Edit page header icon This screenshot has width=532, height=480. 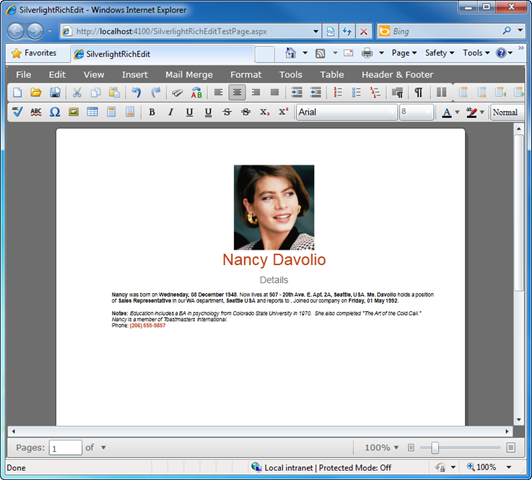pyautogui.click(x=111, y=112)
